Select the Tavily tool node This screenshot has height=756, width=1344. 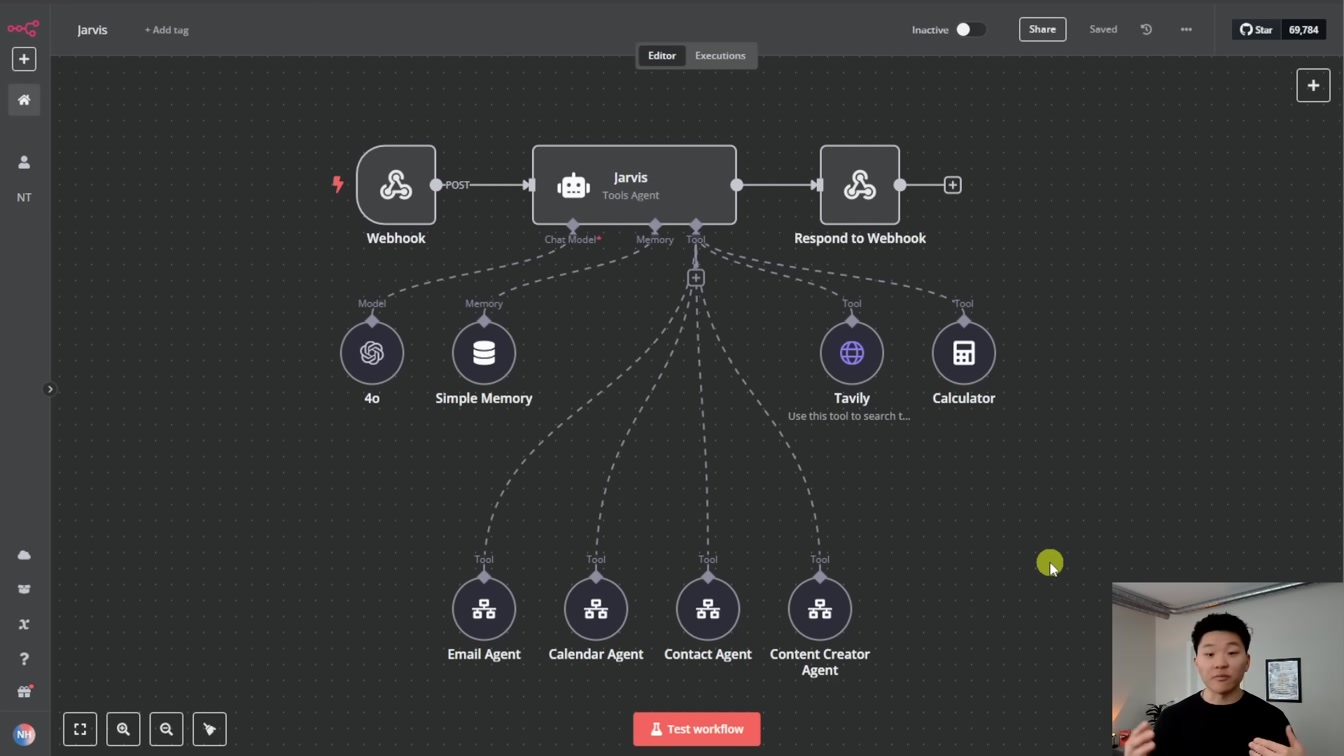[852, 353]
